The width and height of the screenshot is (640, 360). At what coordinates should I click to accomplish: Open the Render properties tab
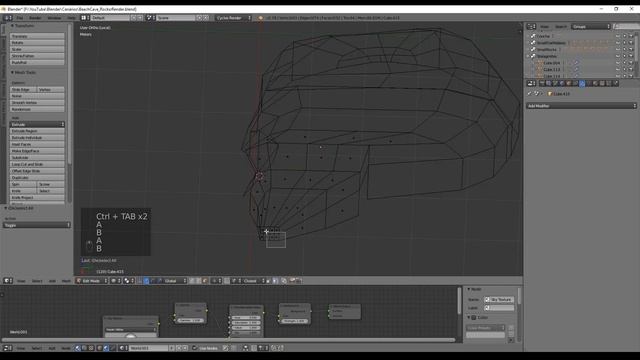click(x=542, y=83)
